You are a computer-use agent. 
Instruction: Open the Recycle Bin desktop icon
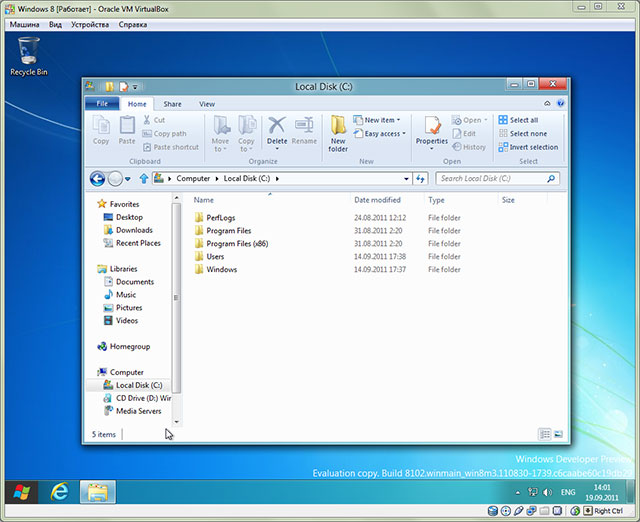click(29, 56)
